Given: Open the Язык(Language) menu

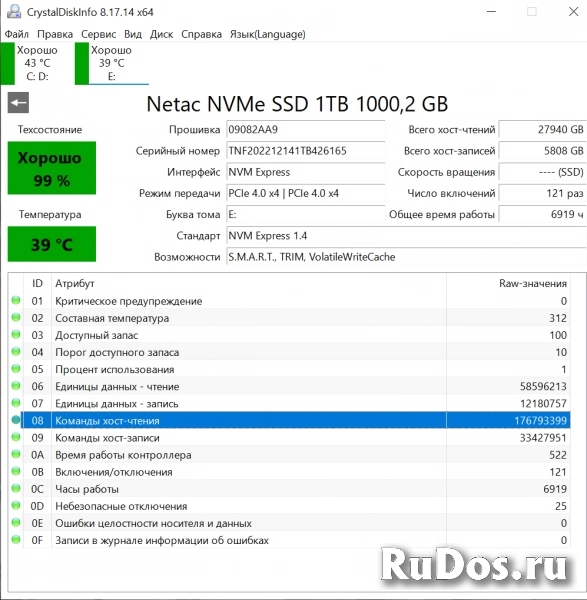Looking at the screenshot, I should pyautogui.click(x=267, y=34).
